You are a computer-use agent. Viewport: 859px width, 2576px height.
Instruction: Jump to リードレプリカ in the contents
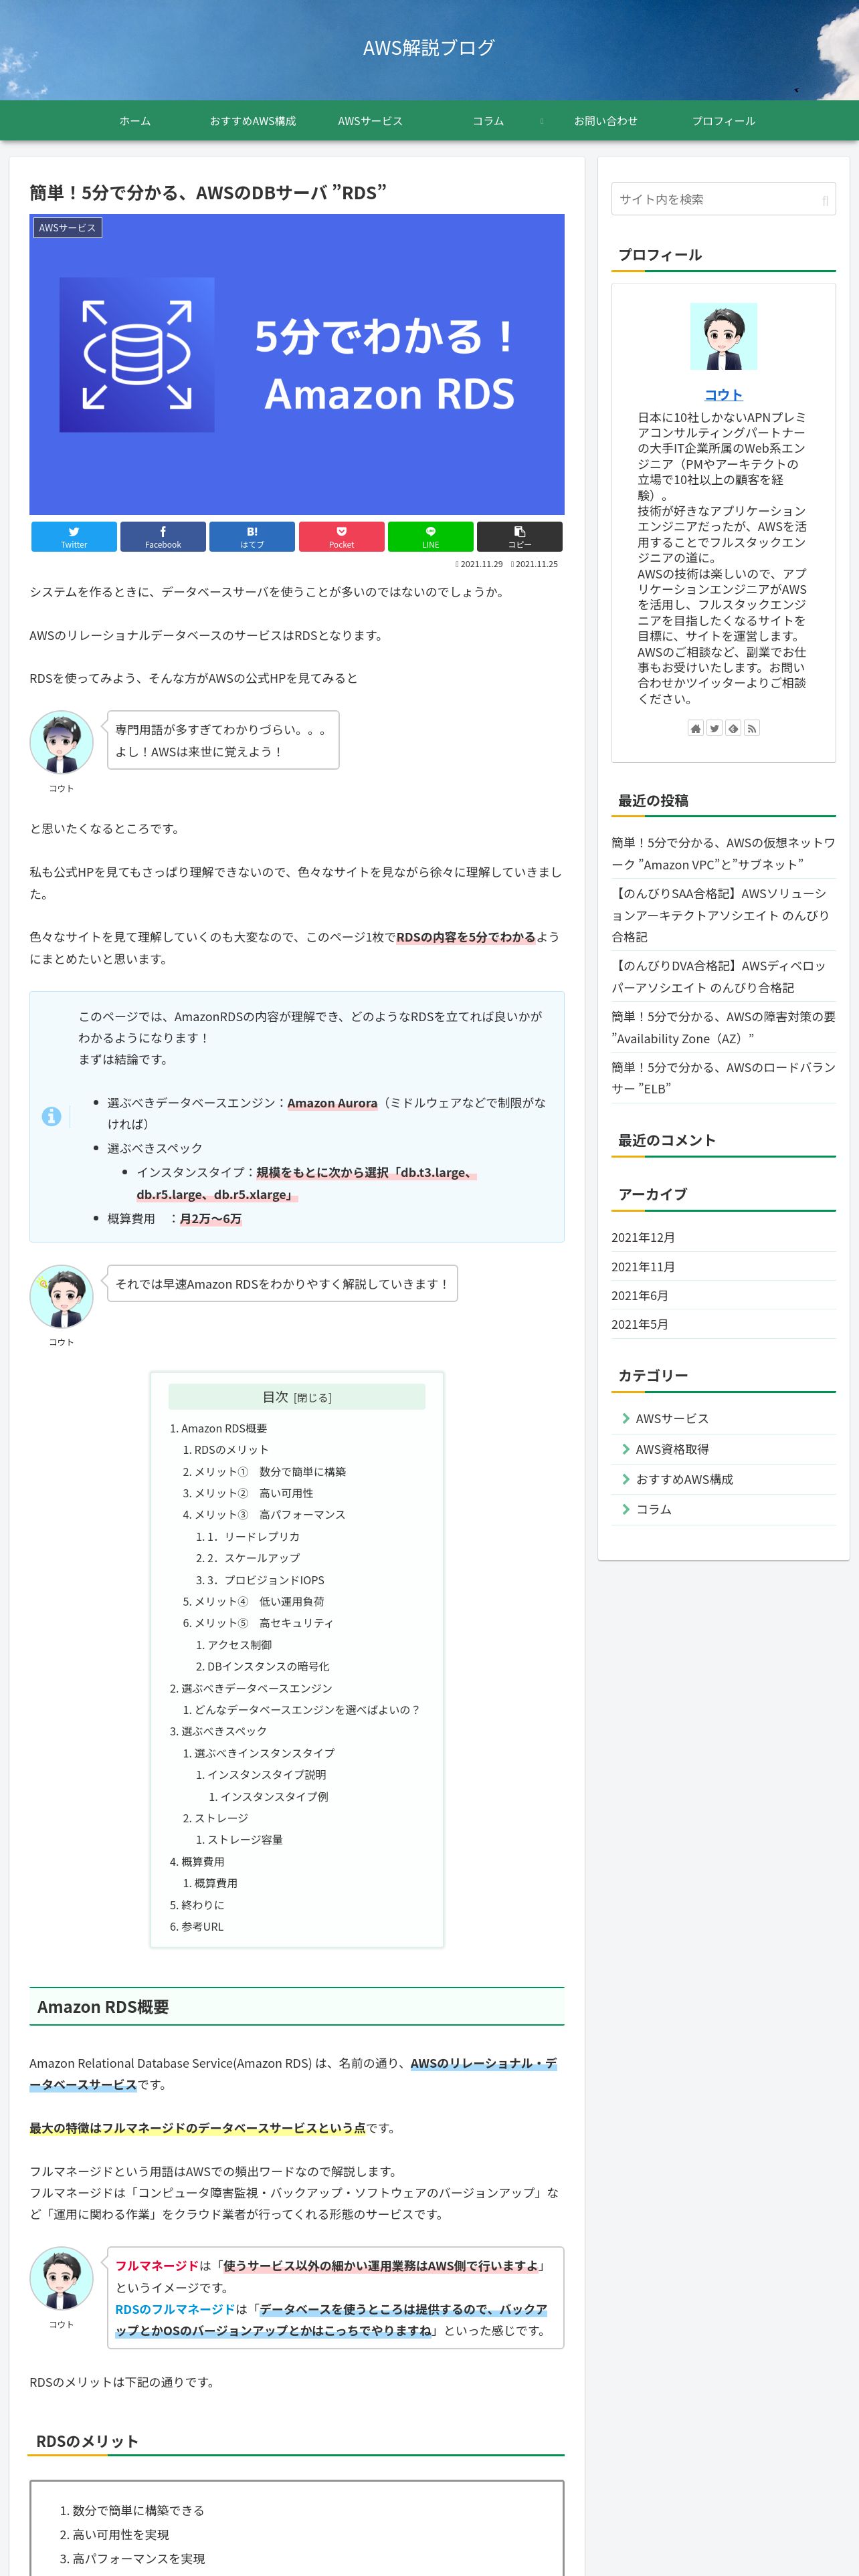click(253, 1537)
